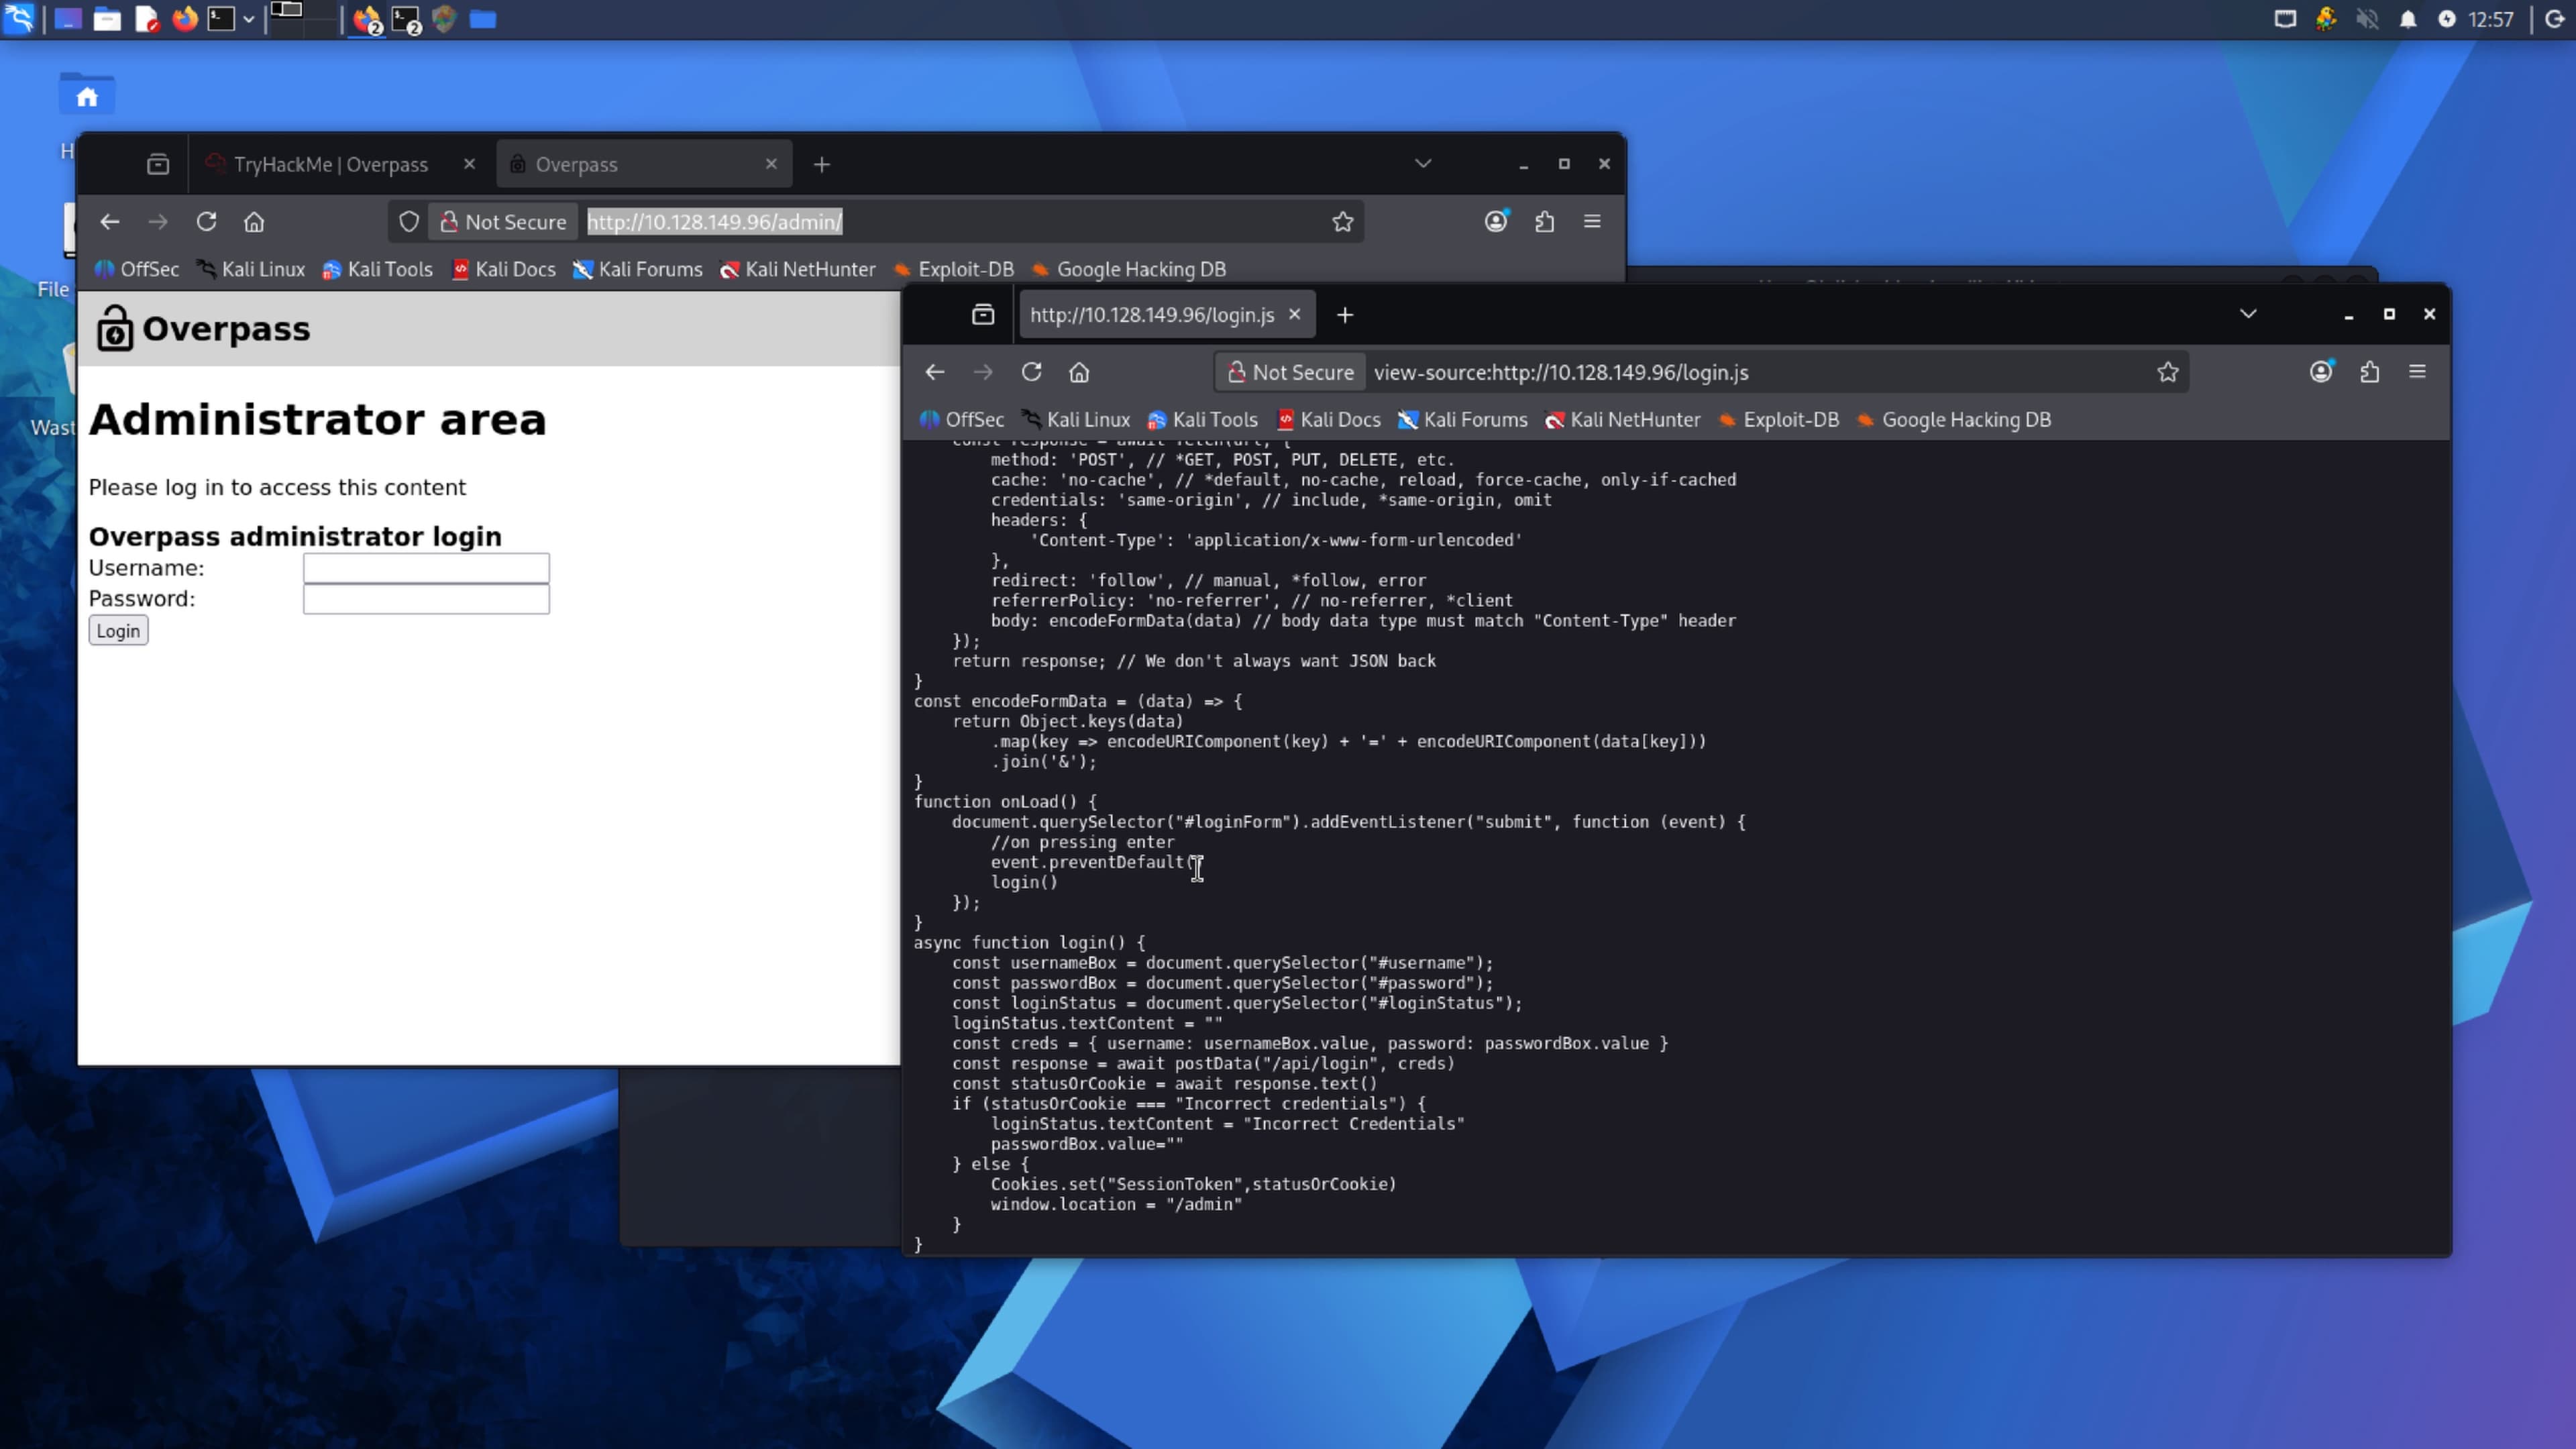Open application menu in Overpass admin window
This screenshot has width=2576, height=1449.
click(1592, 221)
